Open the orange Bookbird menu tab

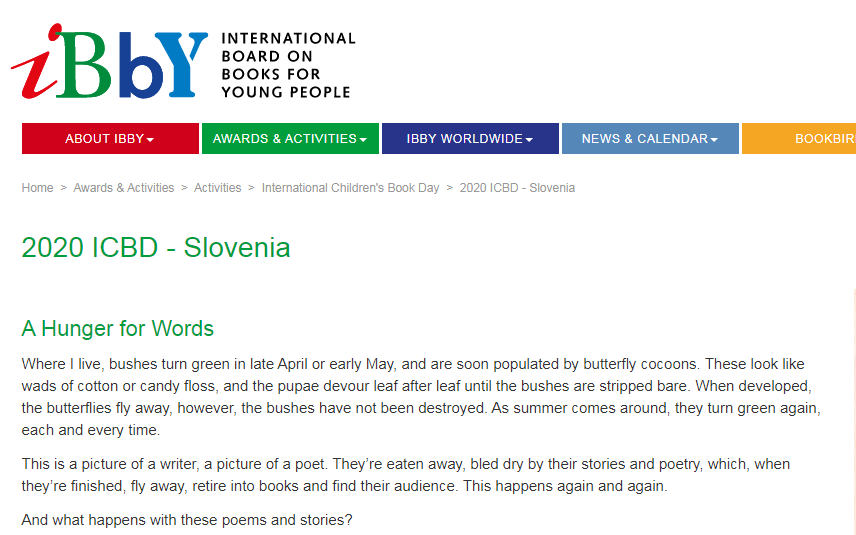pyautogui.click(x=799, y=139)
